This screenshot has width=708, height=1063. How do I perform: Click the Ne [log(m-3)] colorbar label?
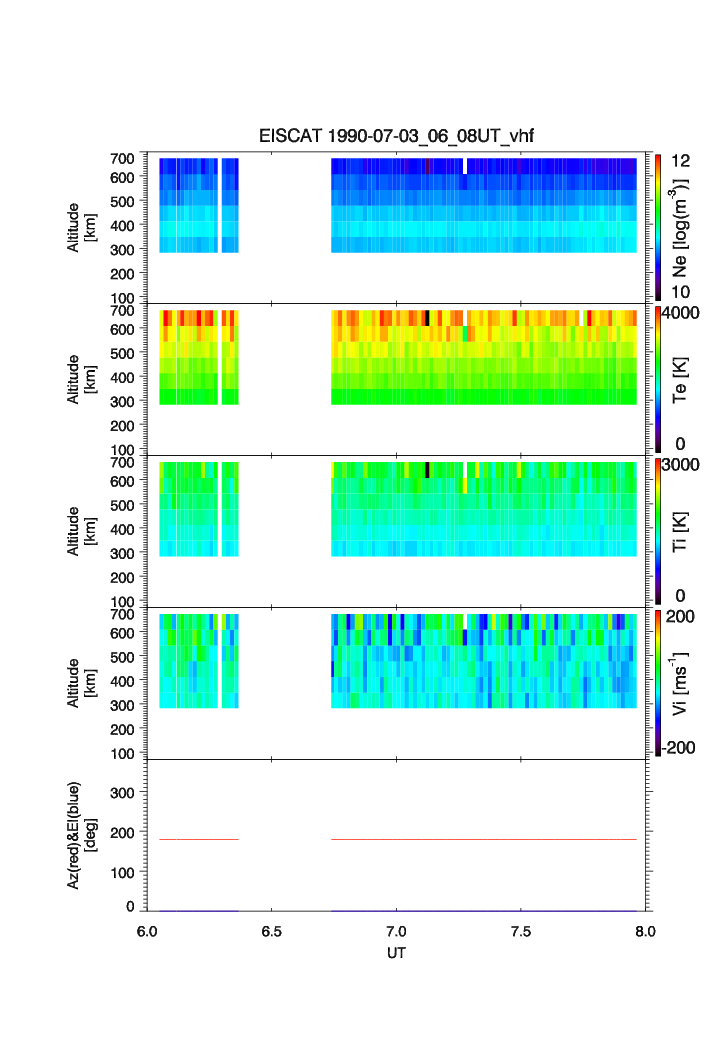[680, 228]
